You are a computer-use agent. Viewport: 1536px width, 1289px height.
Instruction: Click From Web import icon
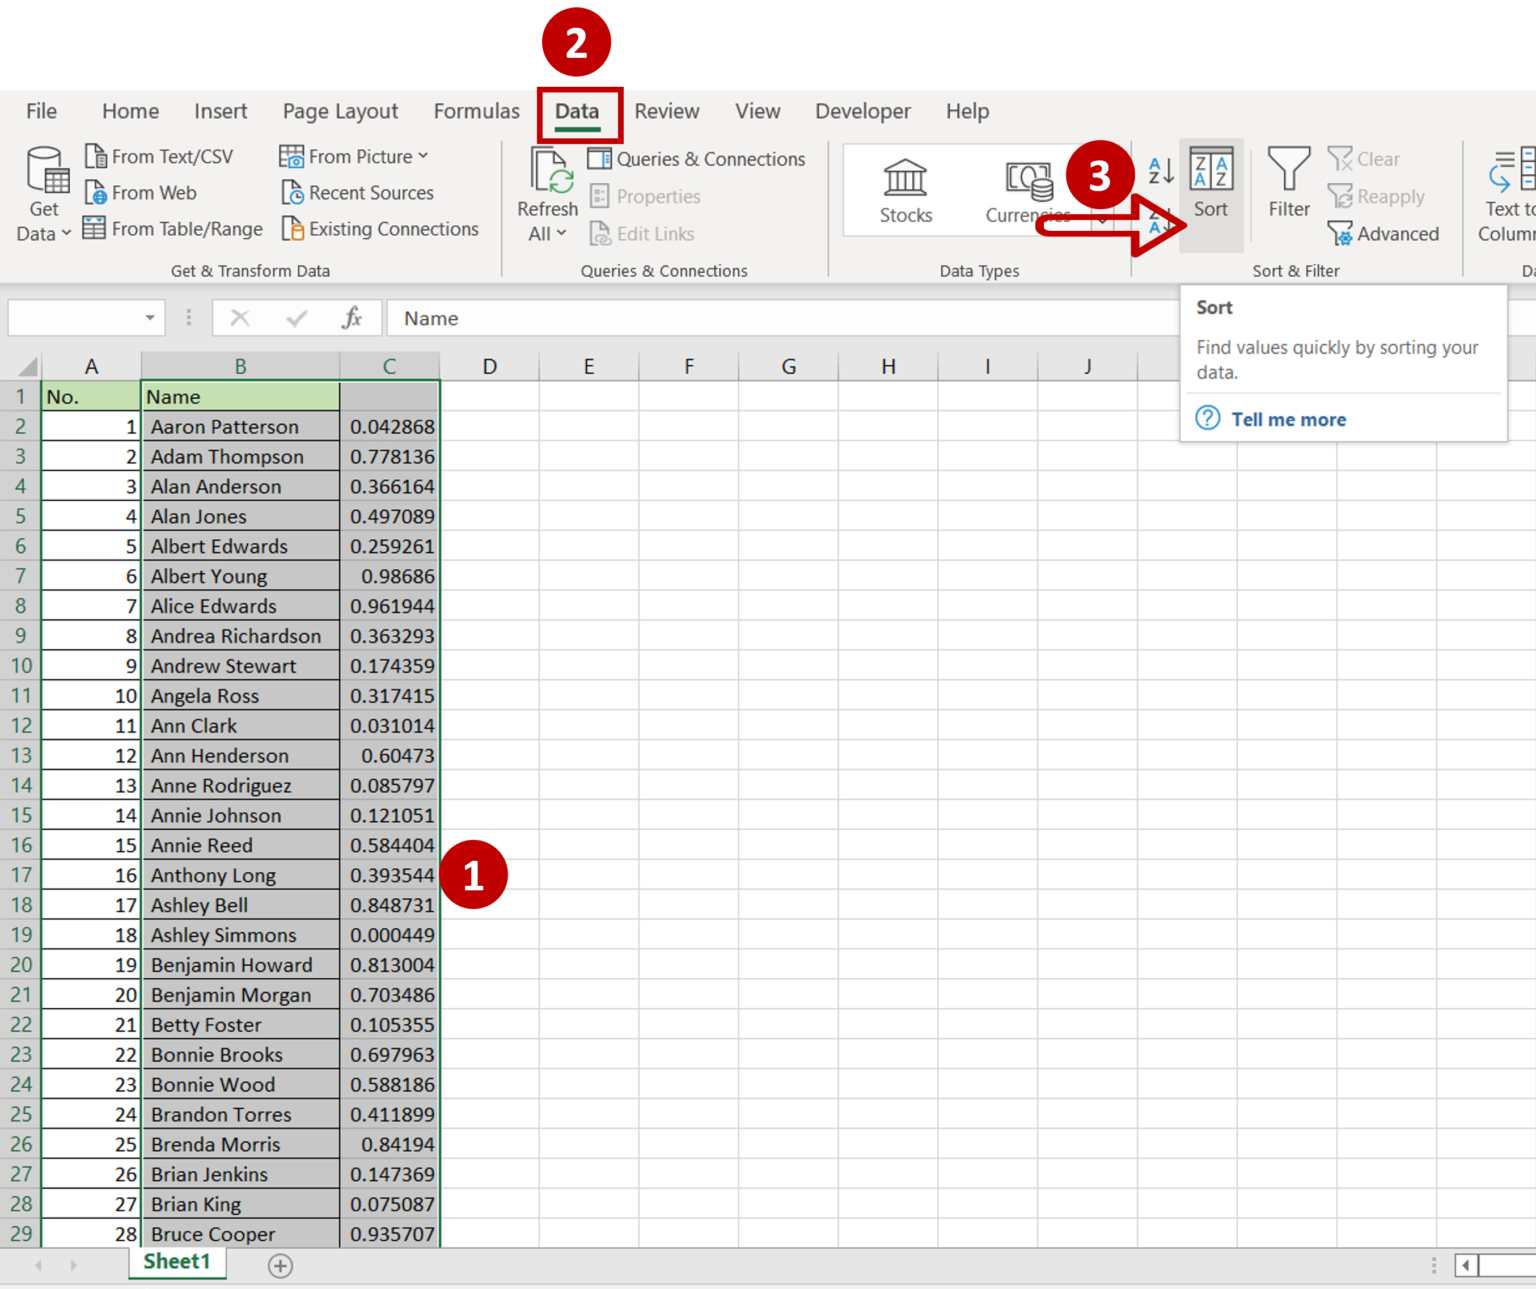(96, 192)
